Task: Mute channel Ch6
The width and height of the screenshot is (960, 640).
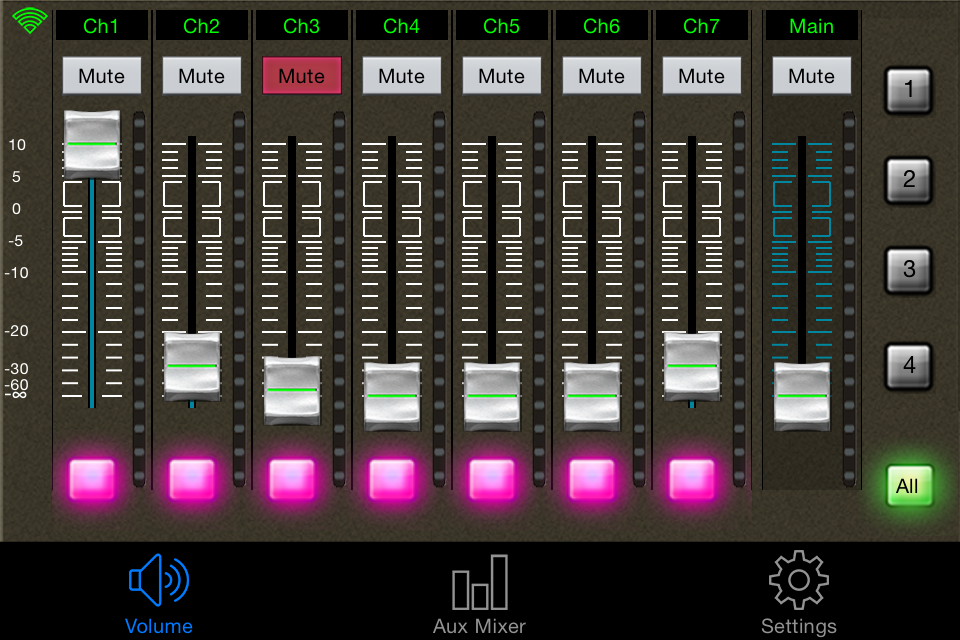Action: (x=602, y=76)
